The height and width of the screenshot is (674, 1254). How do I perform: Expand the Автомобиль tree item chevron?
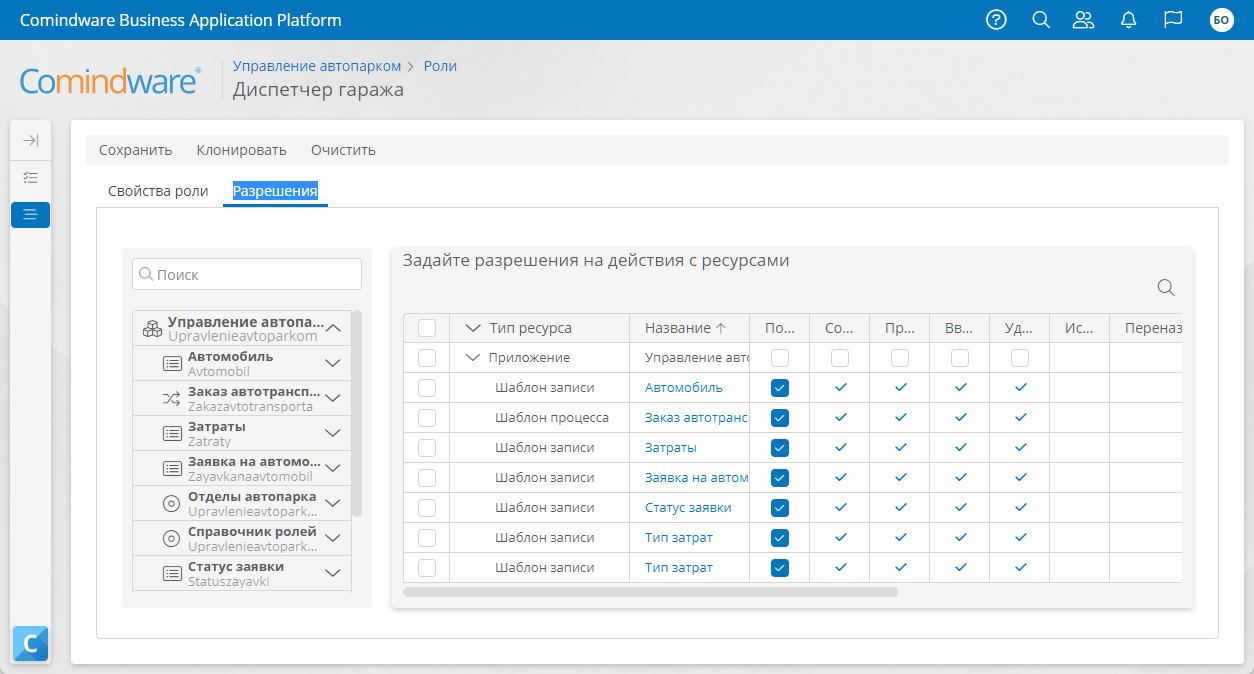point(334,363)
